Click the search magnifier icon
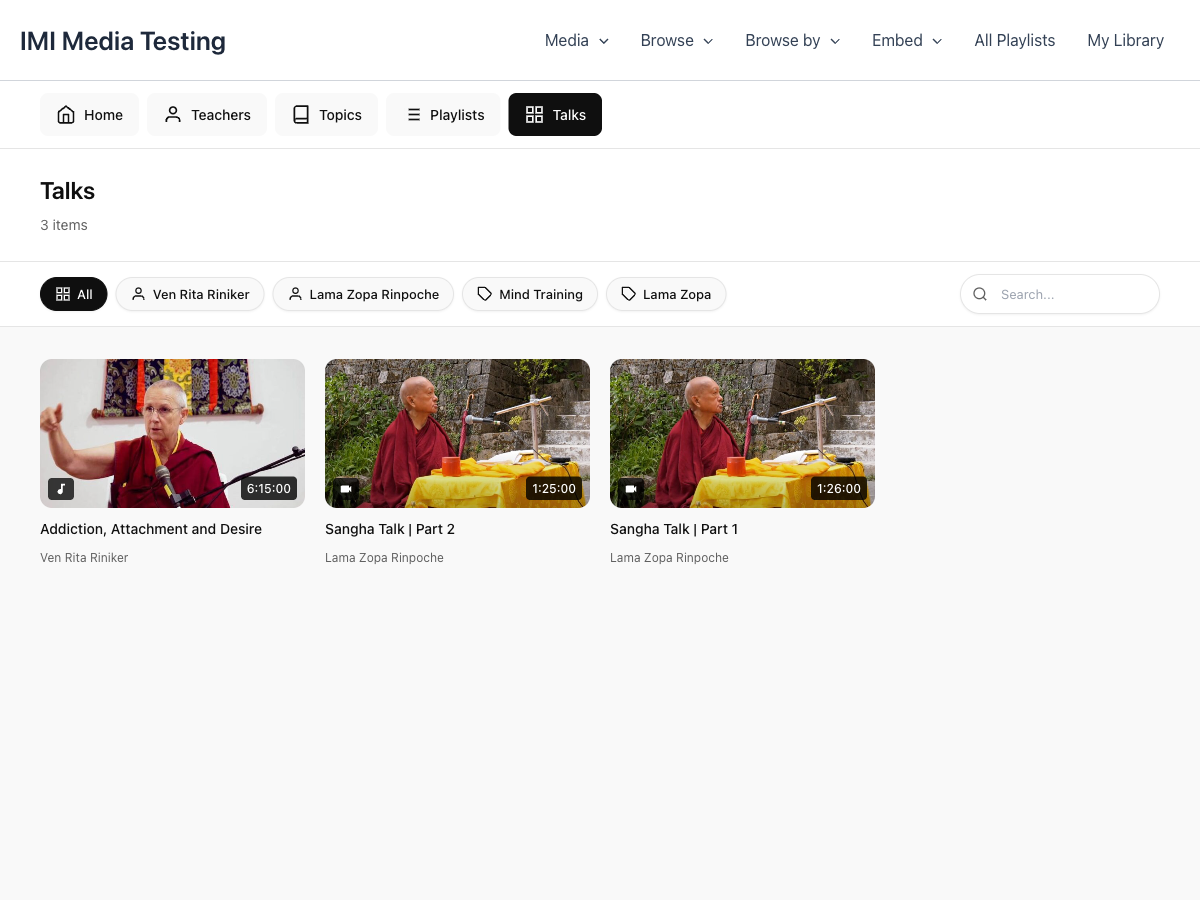 (980, 294)
